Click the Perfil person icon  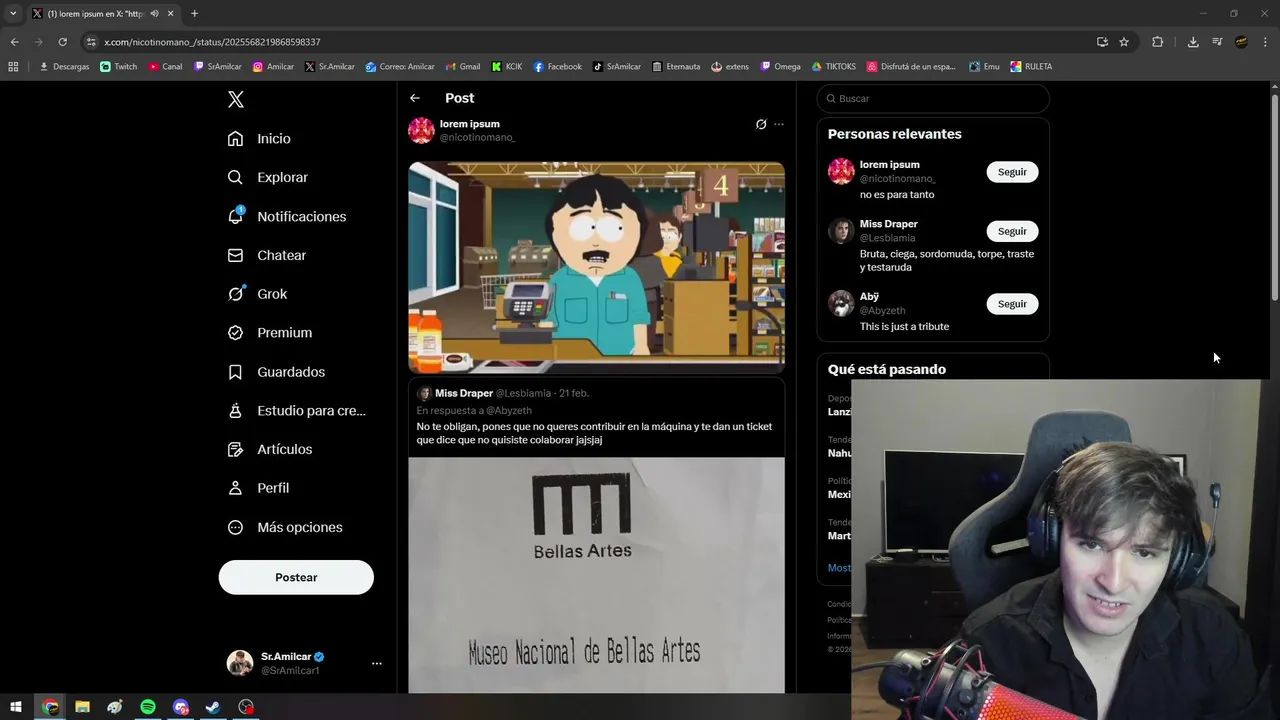235,488
